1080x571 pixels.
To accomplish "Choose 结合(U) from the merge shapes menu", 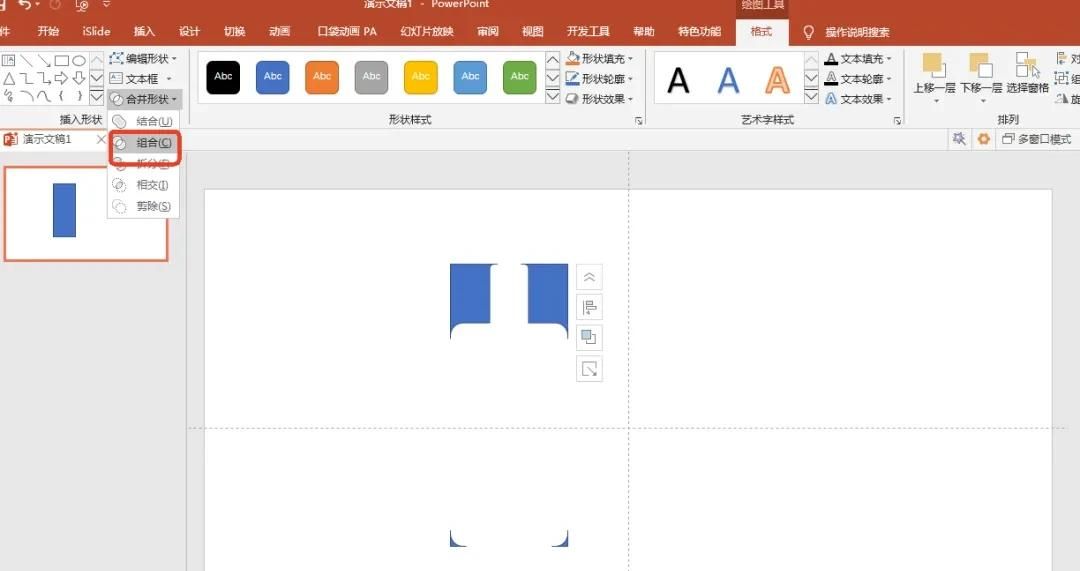I will click(x=143, y=121).
